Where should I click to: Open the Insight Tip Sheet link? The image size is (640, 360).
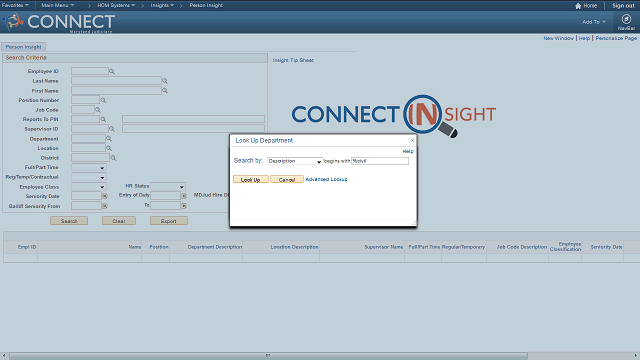tap(293, 60)
